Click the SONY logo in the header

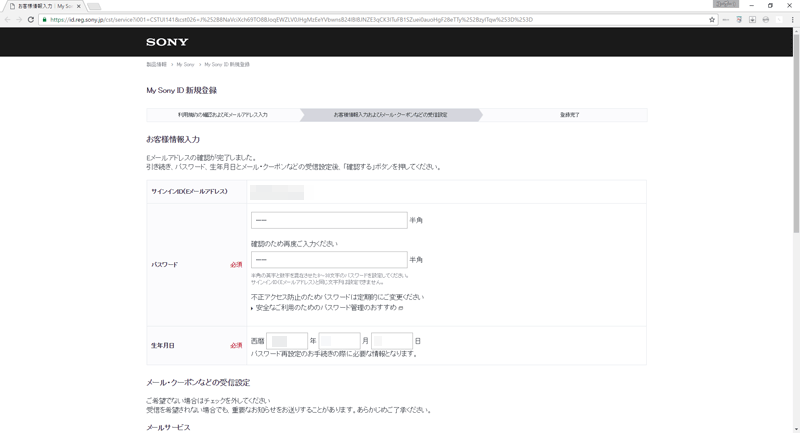tap(167, 42)
